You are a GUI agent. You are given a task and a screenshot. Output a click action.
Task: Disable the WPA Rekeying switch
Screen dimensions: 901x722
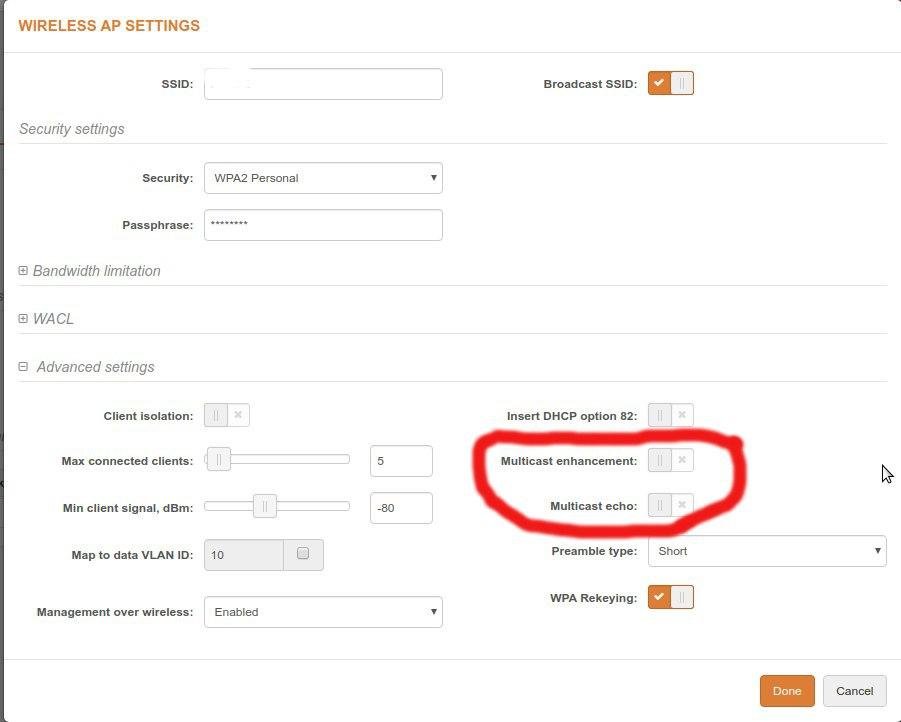click(670, 597)
